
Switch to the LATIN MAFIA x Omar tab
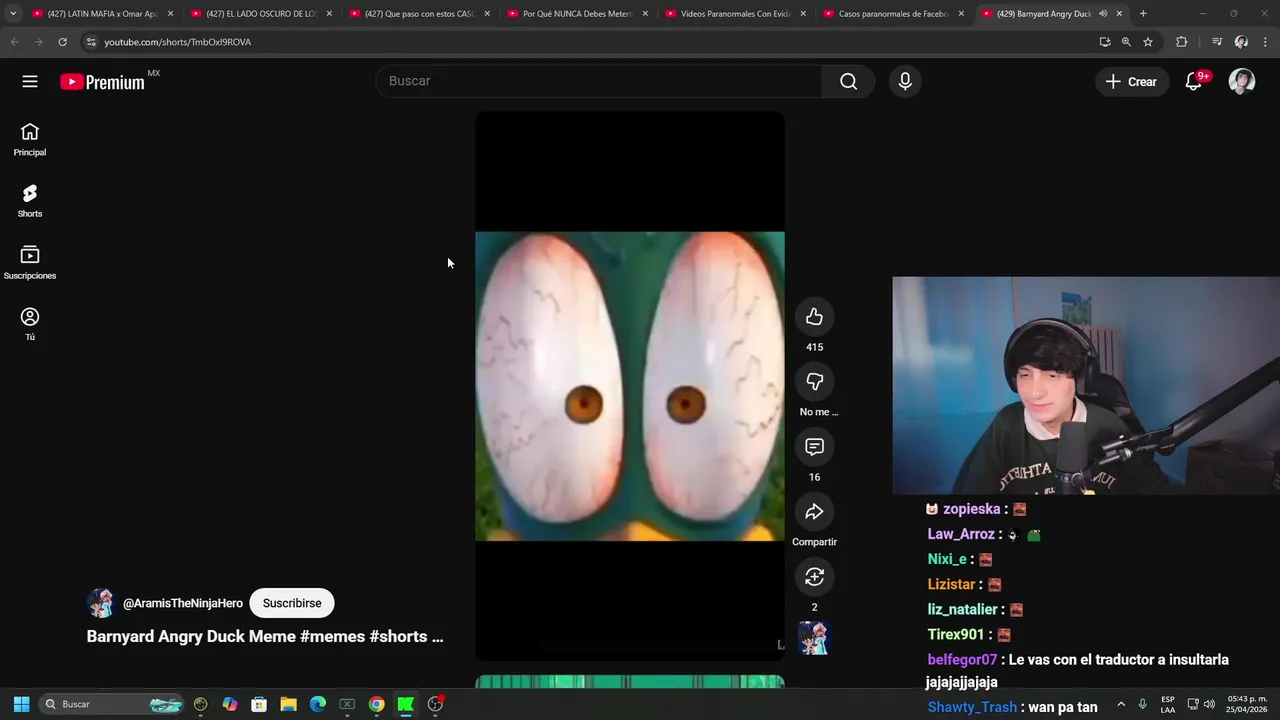[x=102, y=14]
